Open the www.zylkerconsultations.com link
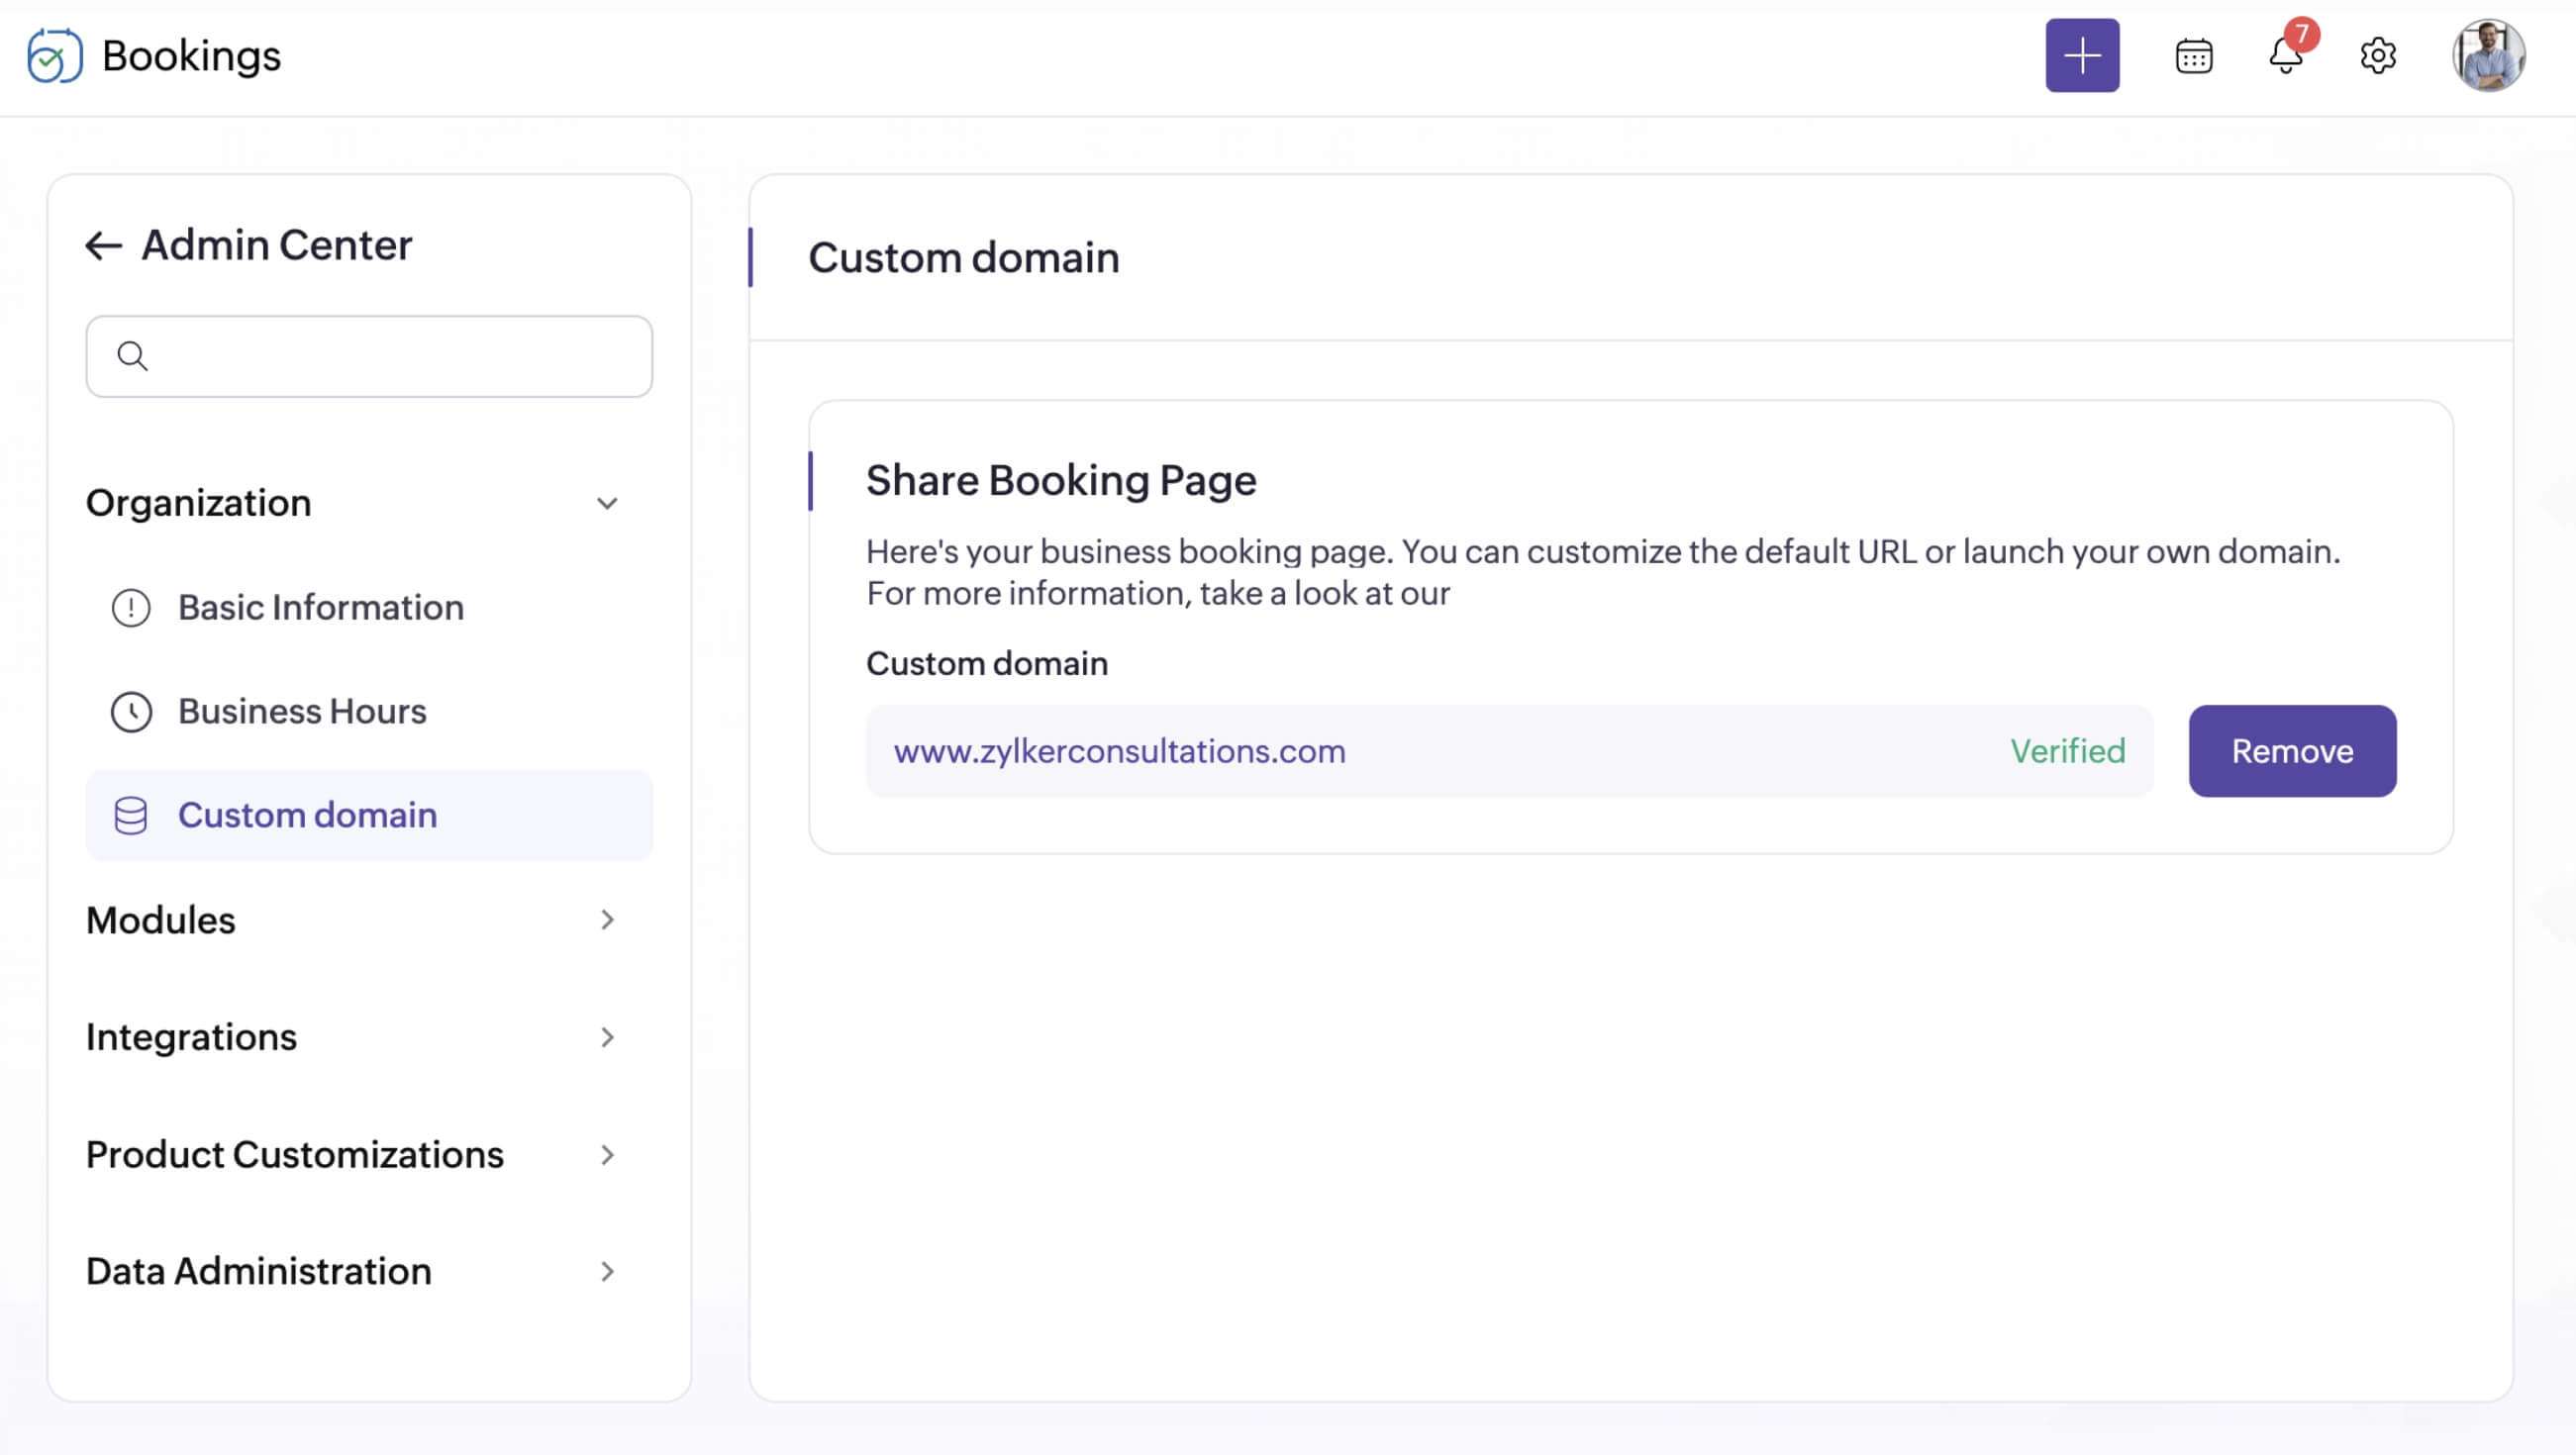 pyautogui.click(x=1119, y=751)
